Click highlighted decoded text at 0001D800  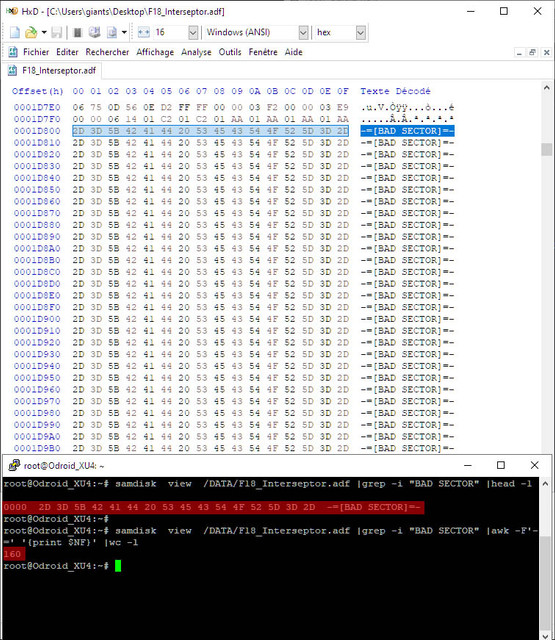tap(407, 131)
